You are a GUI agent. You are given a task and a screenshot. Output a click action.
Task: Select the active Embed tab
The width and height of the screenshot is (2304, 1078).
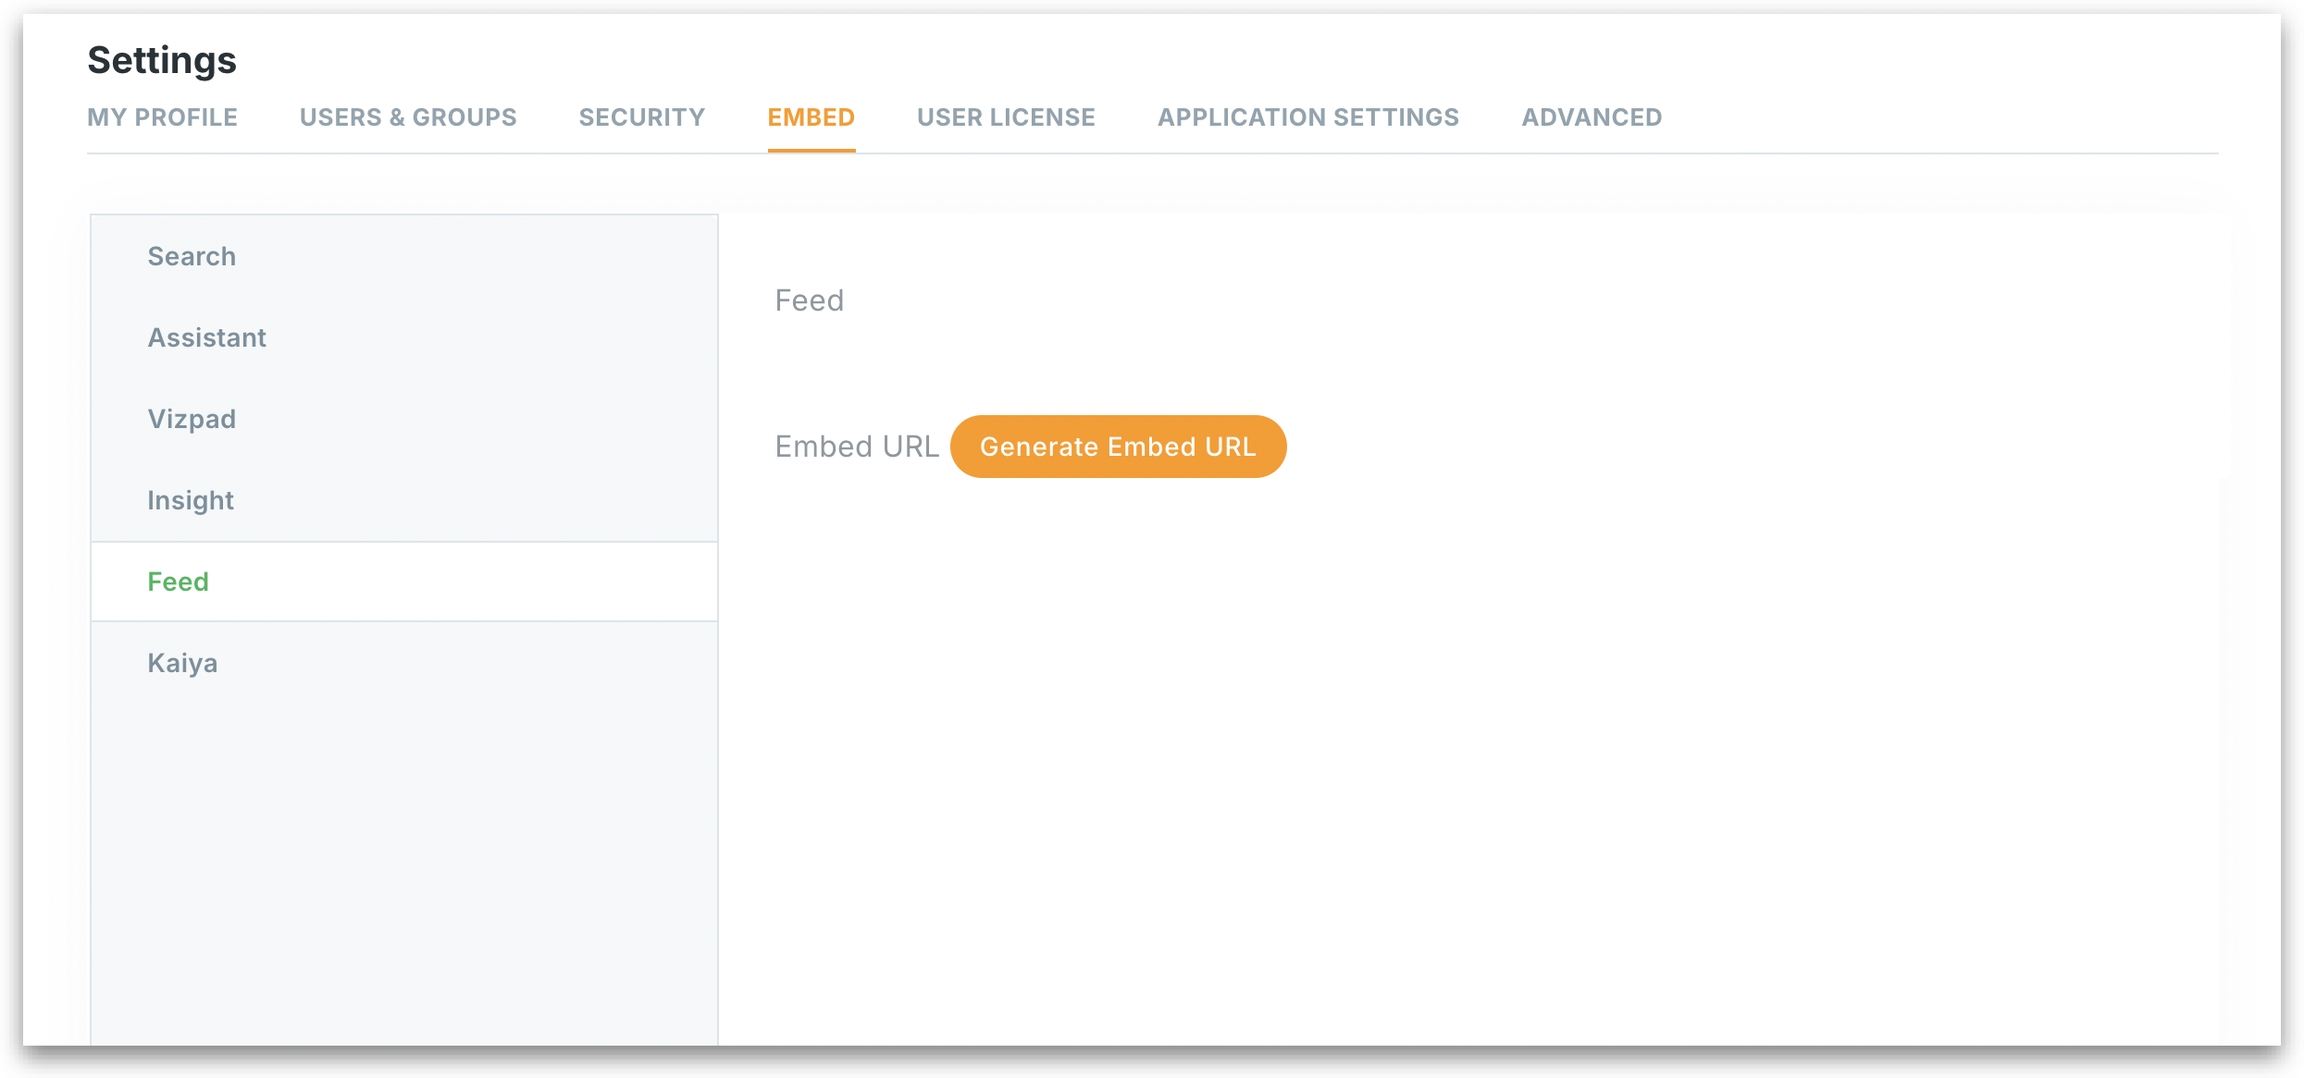[x=810, y=117]
